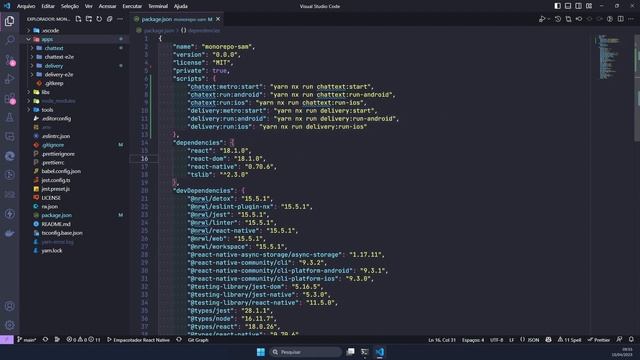This screenshot has width=640, height=360.
Task: Collapse the apps folder
Action: [29, 39]
